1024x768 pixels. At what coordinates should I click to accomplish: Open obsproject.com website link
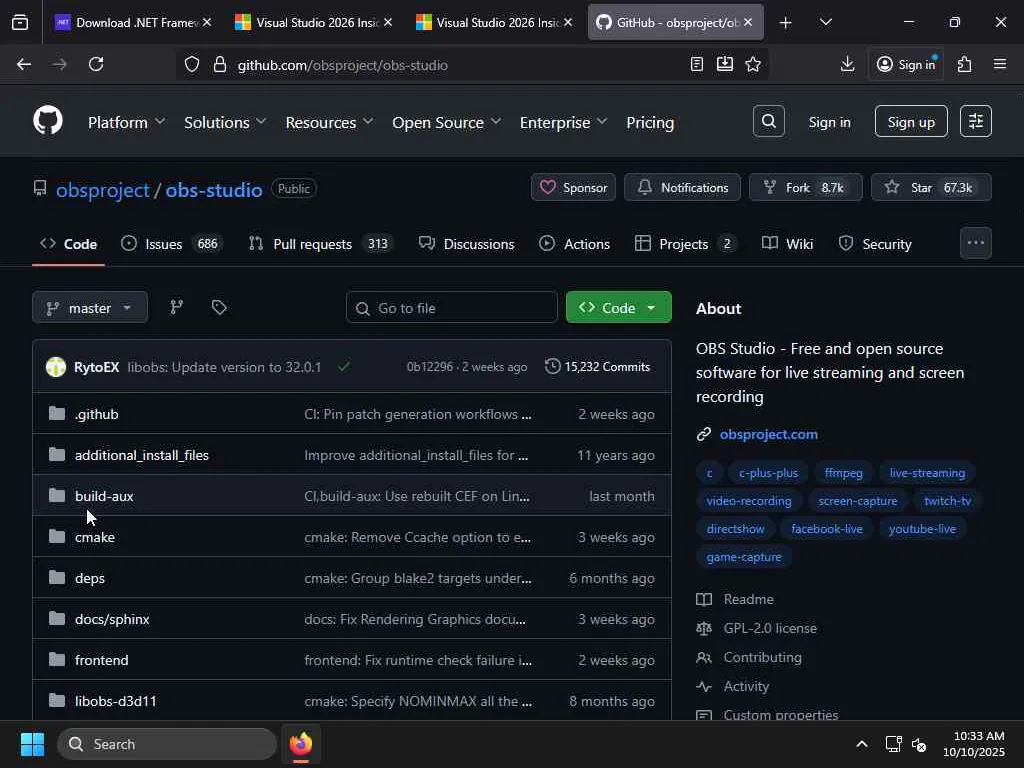click(x=769, y=434)
